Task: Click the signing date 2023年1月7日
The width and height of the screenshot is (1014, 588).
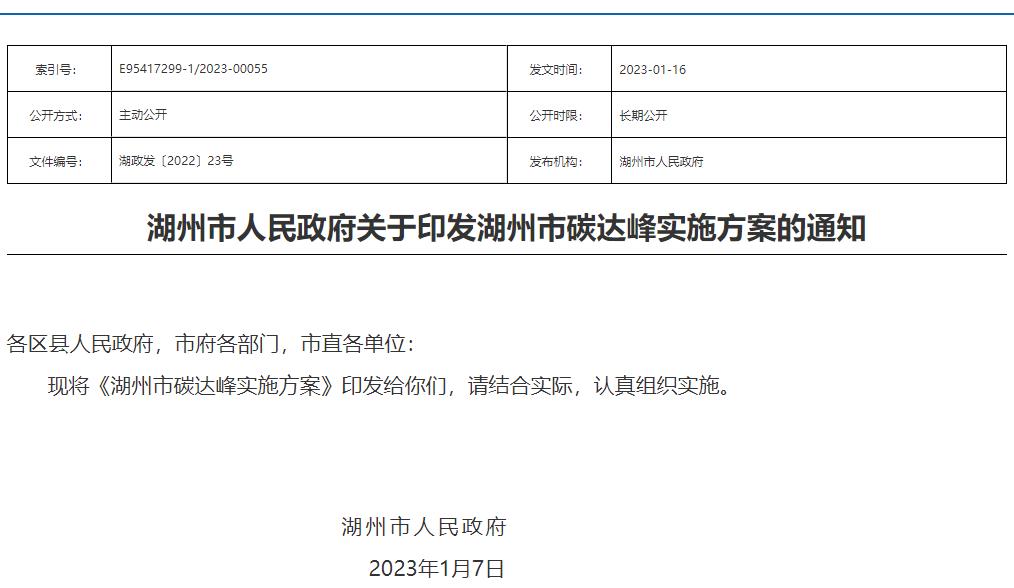Action: (x=436, y=569)
